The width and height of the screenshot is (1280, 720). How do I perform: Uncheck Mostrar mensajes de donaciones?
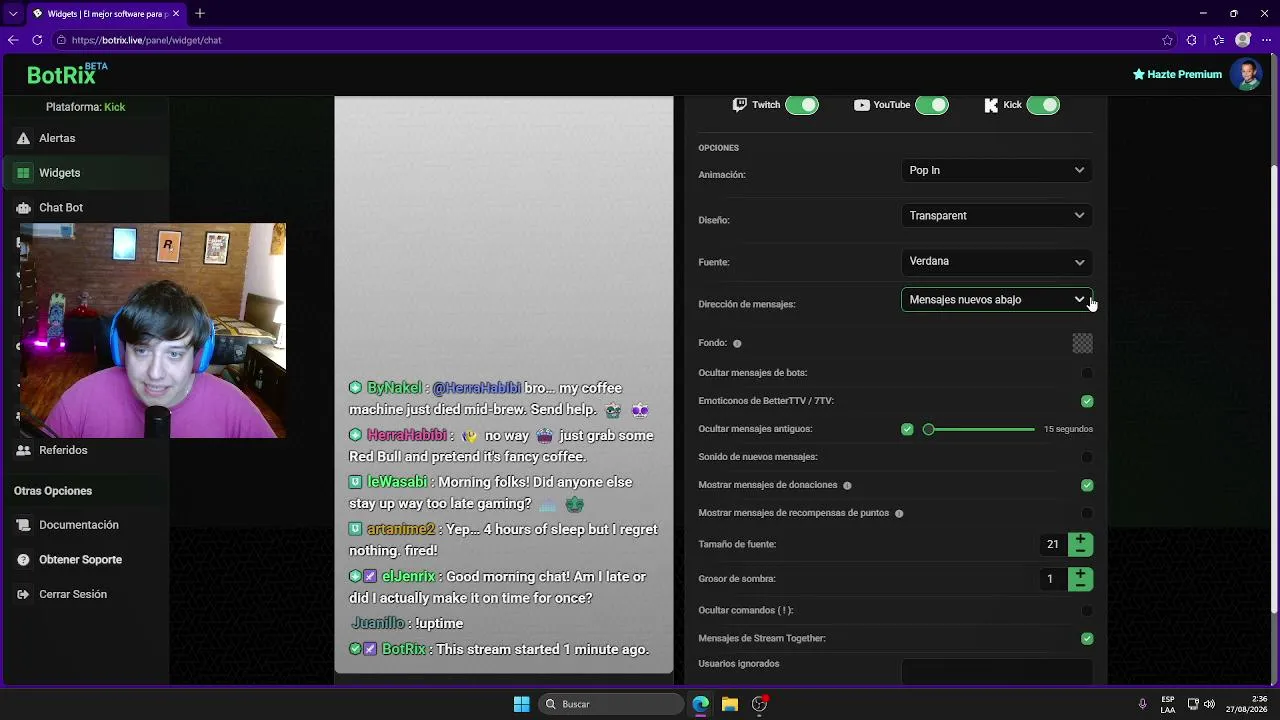tap(1087, 485)
